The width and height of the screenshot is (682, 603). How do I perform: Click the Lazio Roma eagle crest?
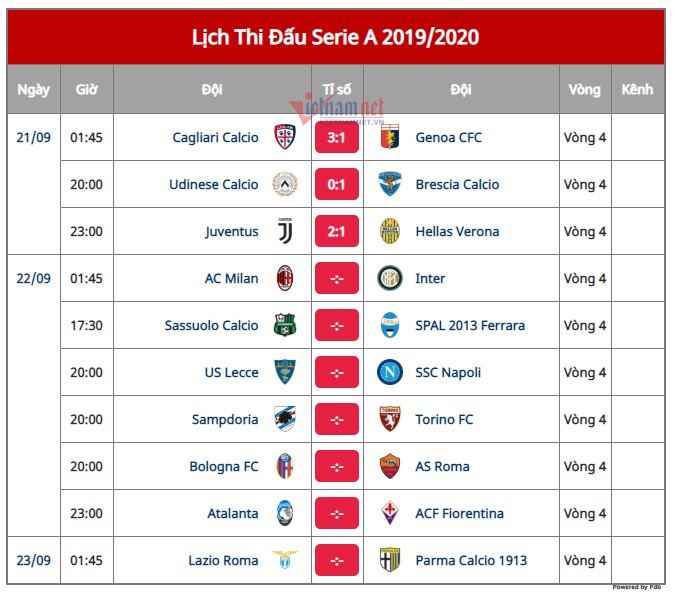tap(285, 560)
